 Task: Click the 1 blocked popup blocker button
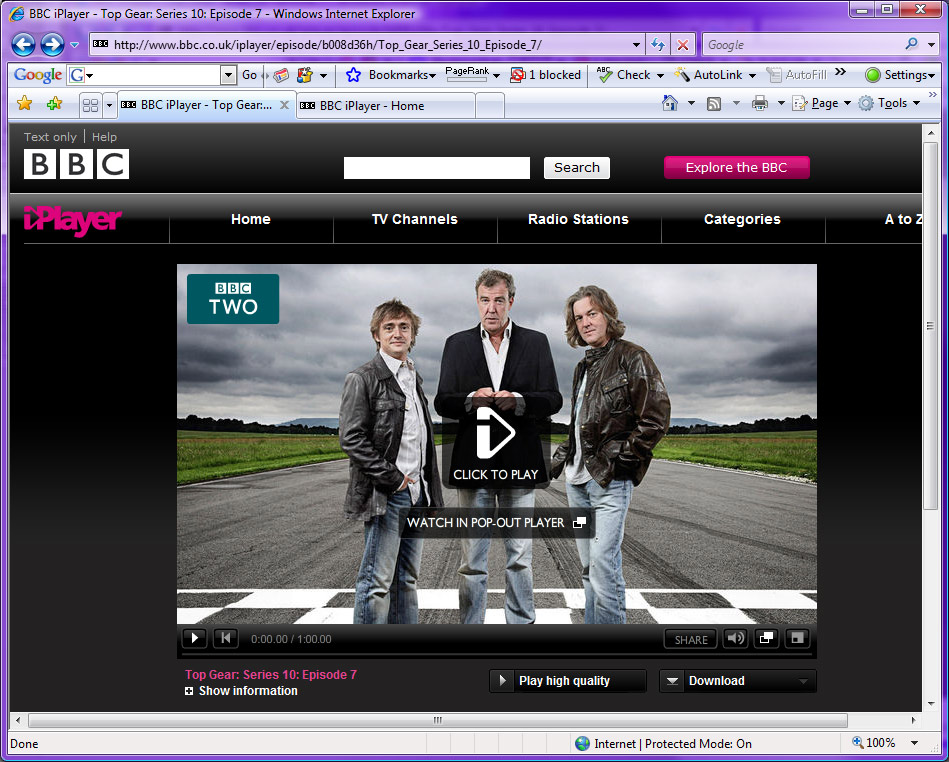click(545, 75)
